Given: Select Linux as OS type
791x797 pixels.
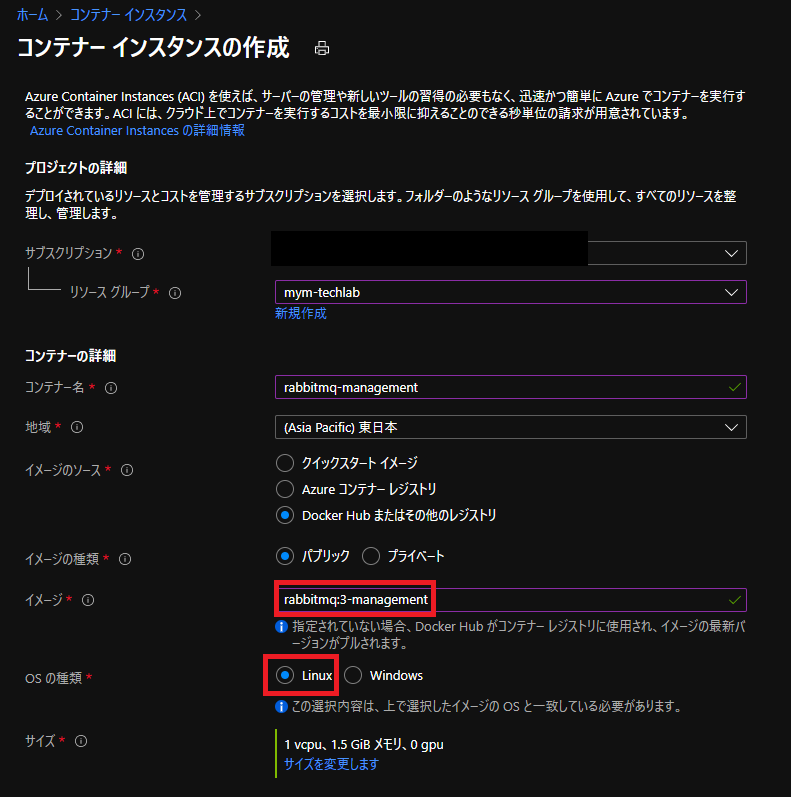Looking at the screenshot, I should coord(285,675).
